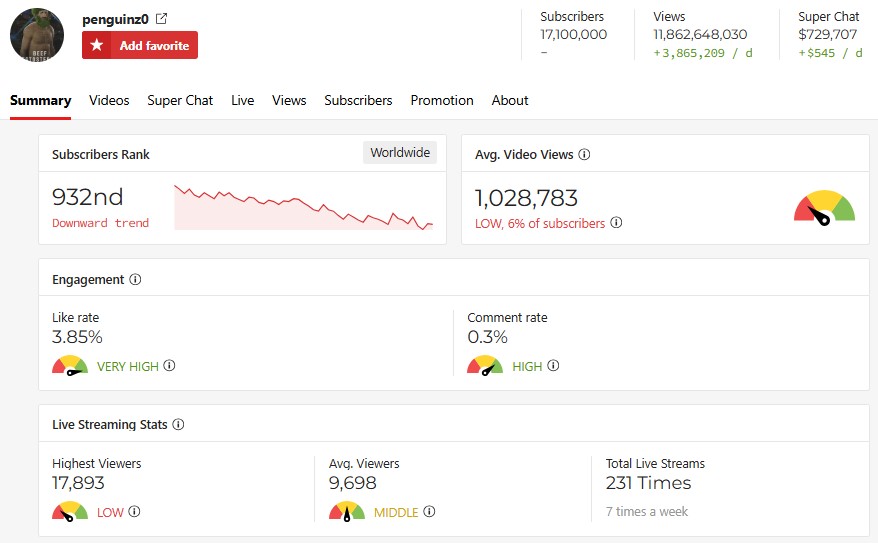Image resolution: width=878 pixels, height=543 pixels.
Task: Click the Like rate gauge meter
Action: click(x=70, y=365)
